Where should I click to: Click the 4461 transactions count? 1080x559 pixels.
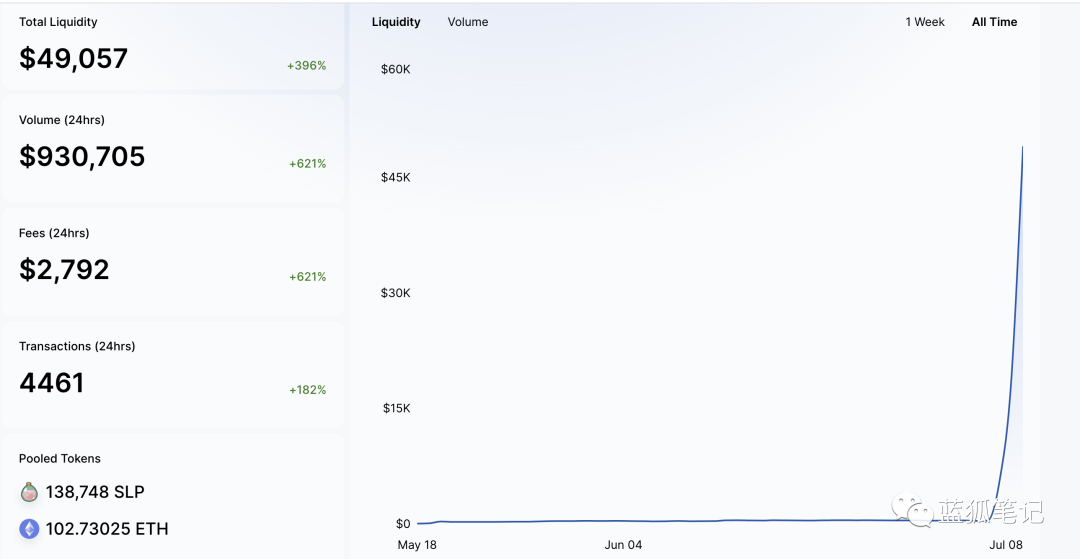pos(52,383)
